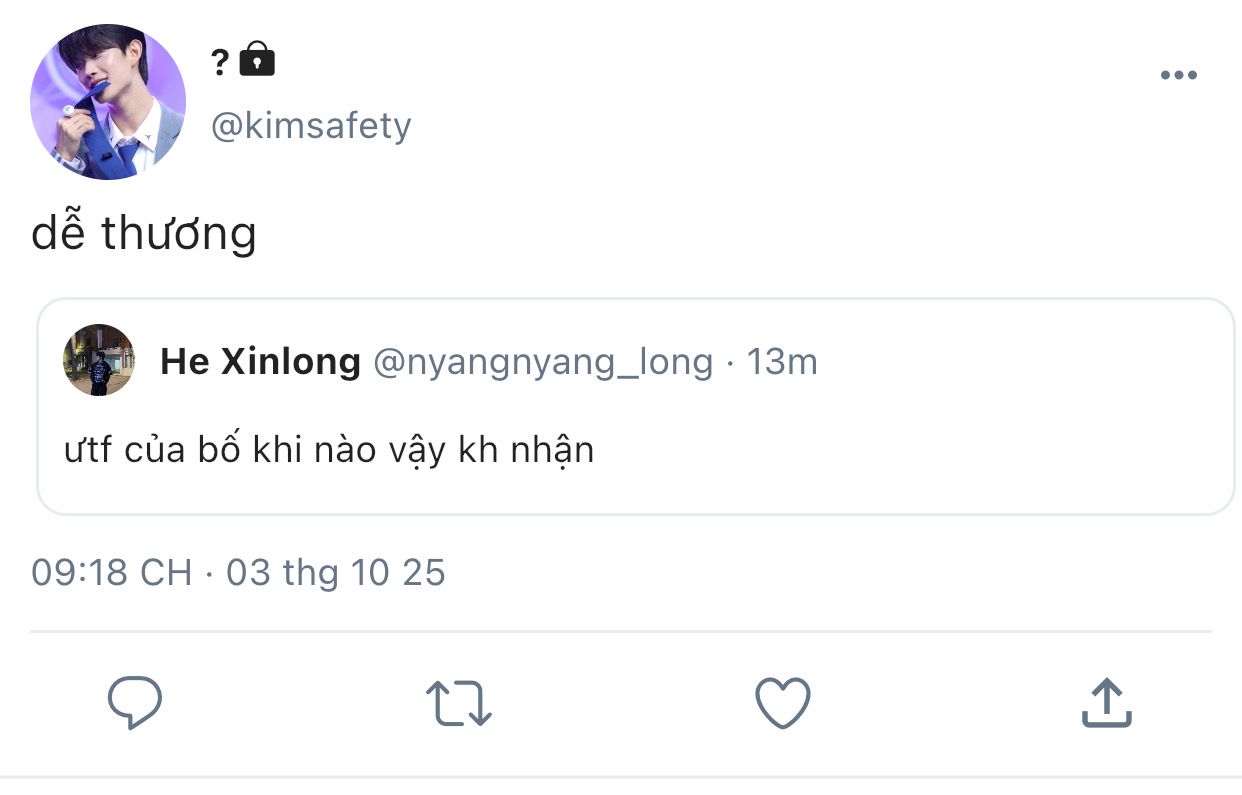Visit the @nyangnyang_long handle
The image size is (1242, 795).
pos(543,361)
